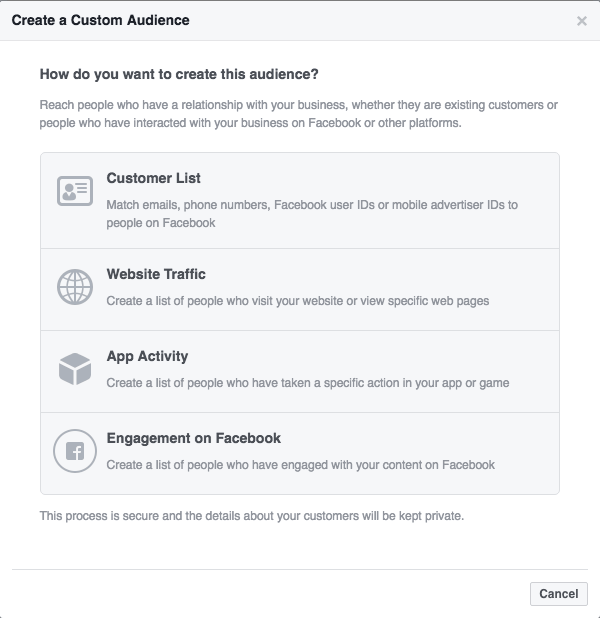Viewport: 600px width, 618px height.
Task: Click 'How do you want to create' heading
Action: [179, 74]
